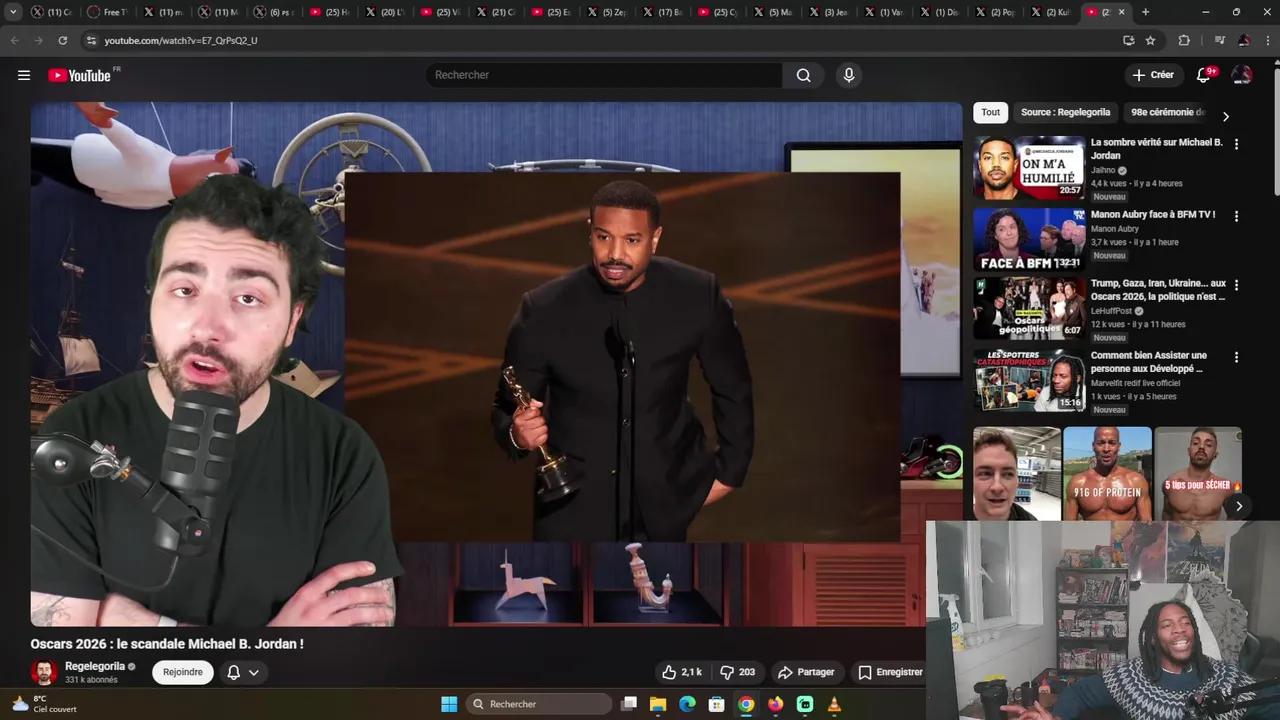The height and width of the screenshot is (720, 1280).
Task: Open the media controls icon in the Chrome toolbar
Action: 1218,40
